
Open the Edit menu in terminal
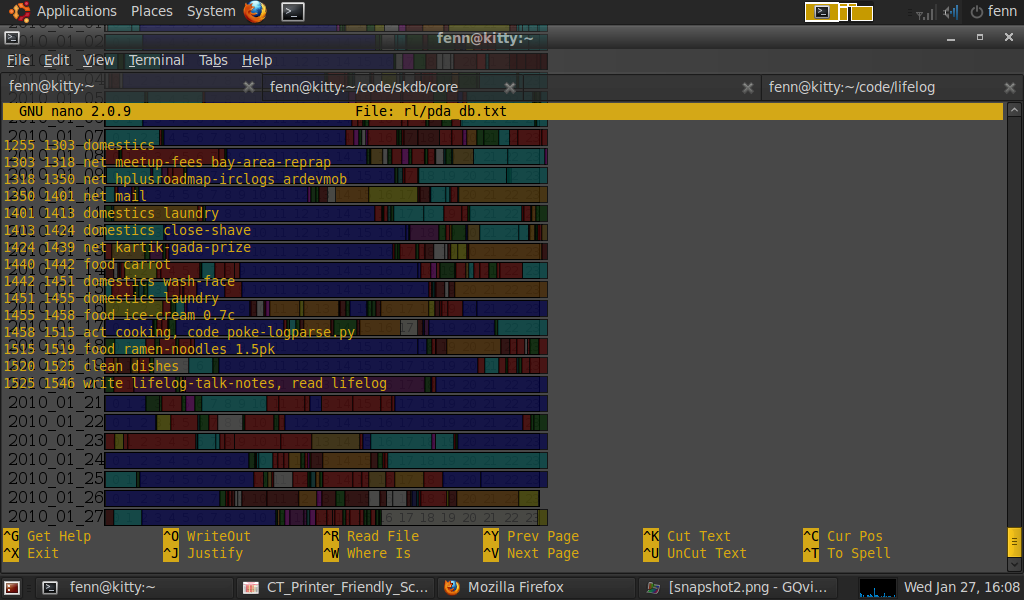(x=56, y=60)
